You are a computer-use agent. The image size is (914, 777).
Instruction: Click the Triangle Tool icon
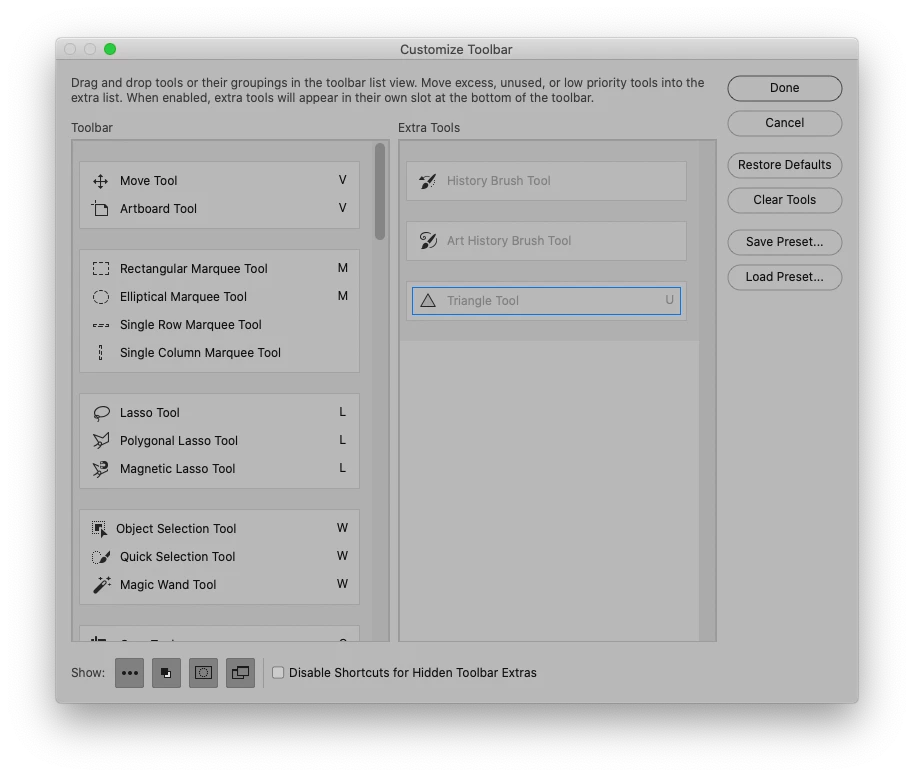point(428,301)
